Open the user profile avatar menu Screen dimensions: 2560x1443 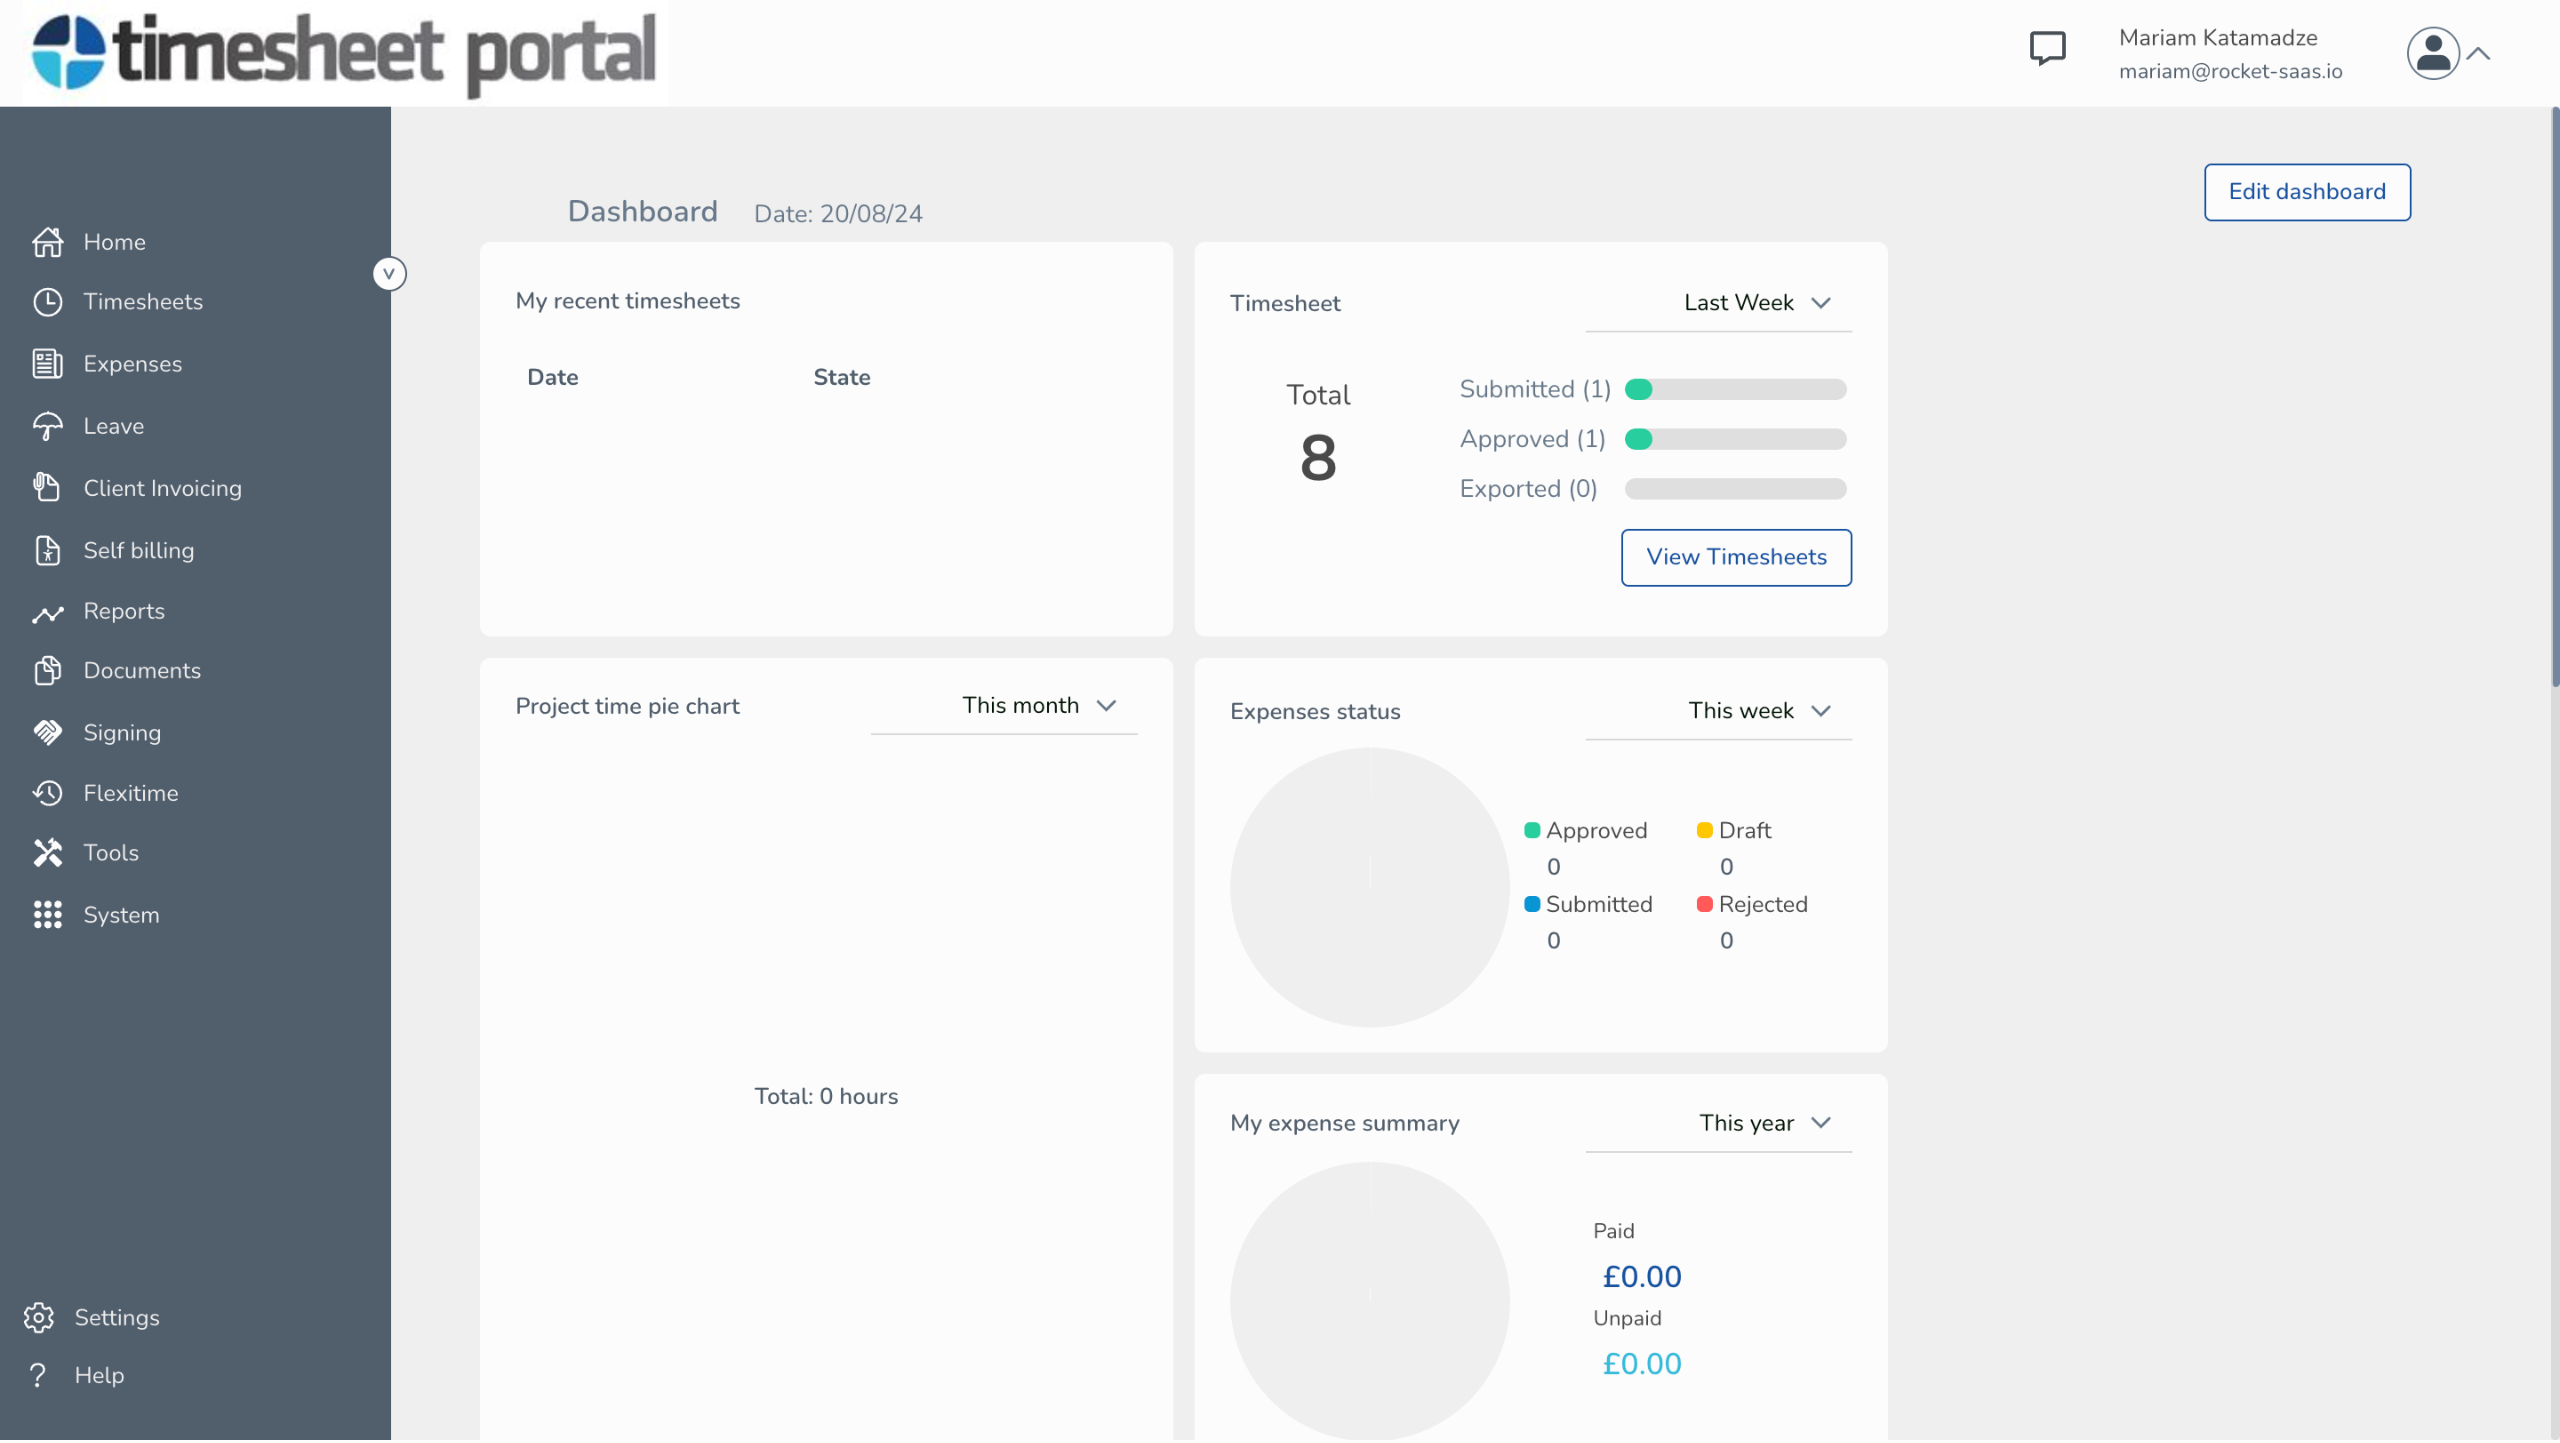tap(2432, 53)
